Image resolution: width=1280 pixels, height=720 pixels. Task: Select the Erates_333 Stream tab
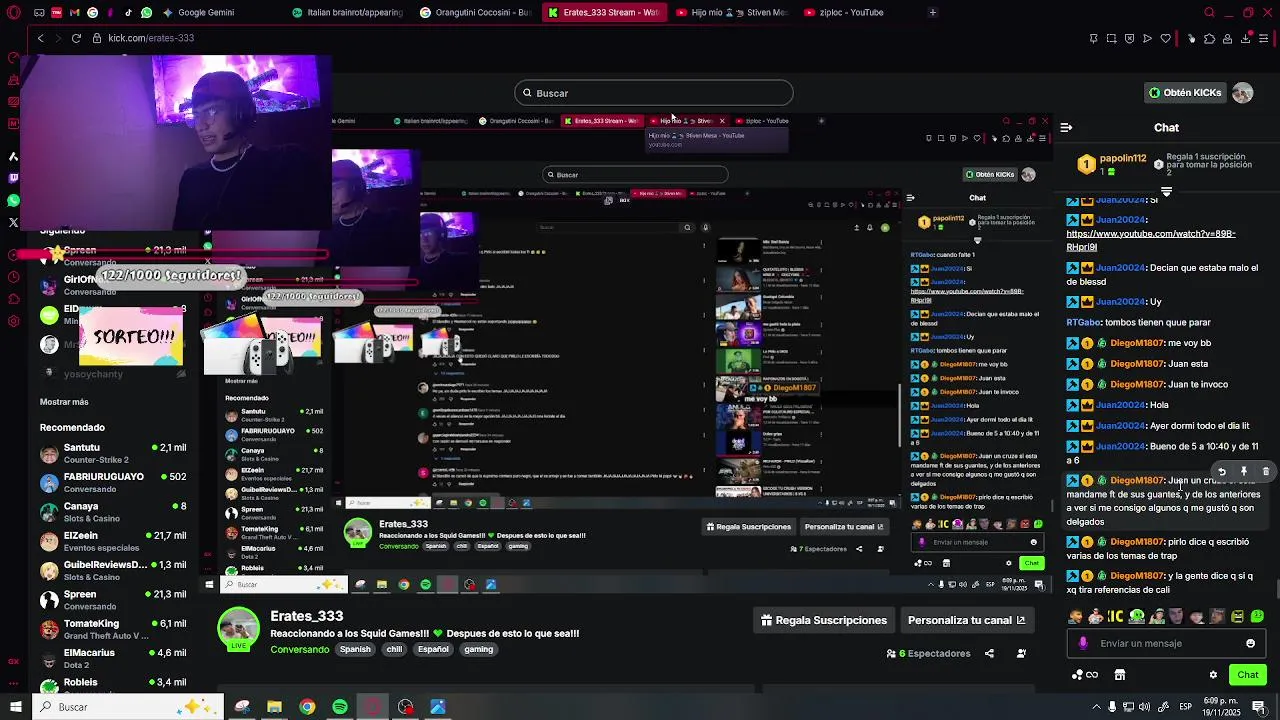tap(605, 12)
